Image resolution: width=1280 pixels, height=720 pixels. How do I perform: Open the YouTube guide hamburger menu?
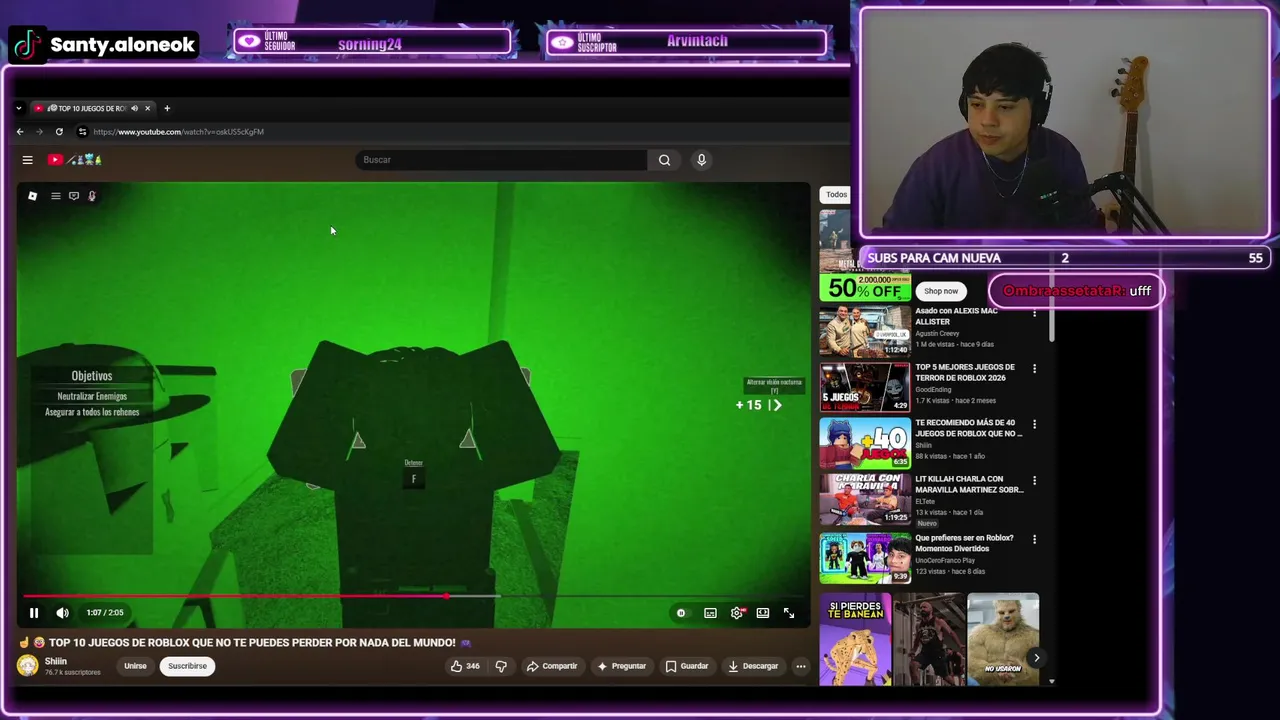[28, 160]
